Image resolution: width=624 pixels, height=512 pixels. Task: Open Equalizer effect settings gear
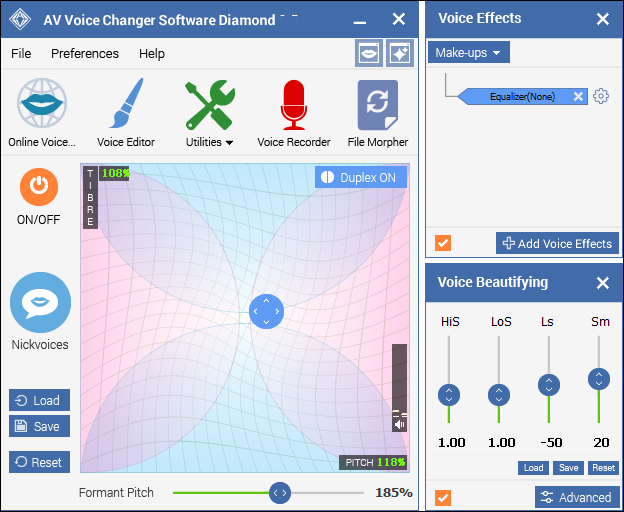601,96
